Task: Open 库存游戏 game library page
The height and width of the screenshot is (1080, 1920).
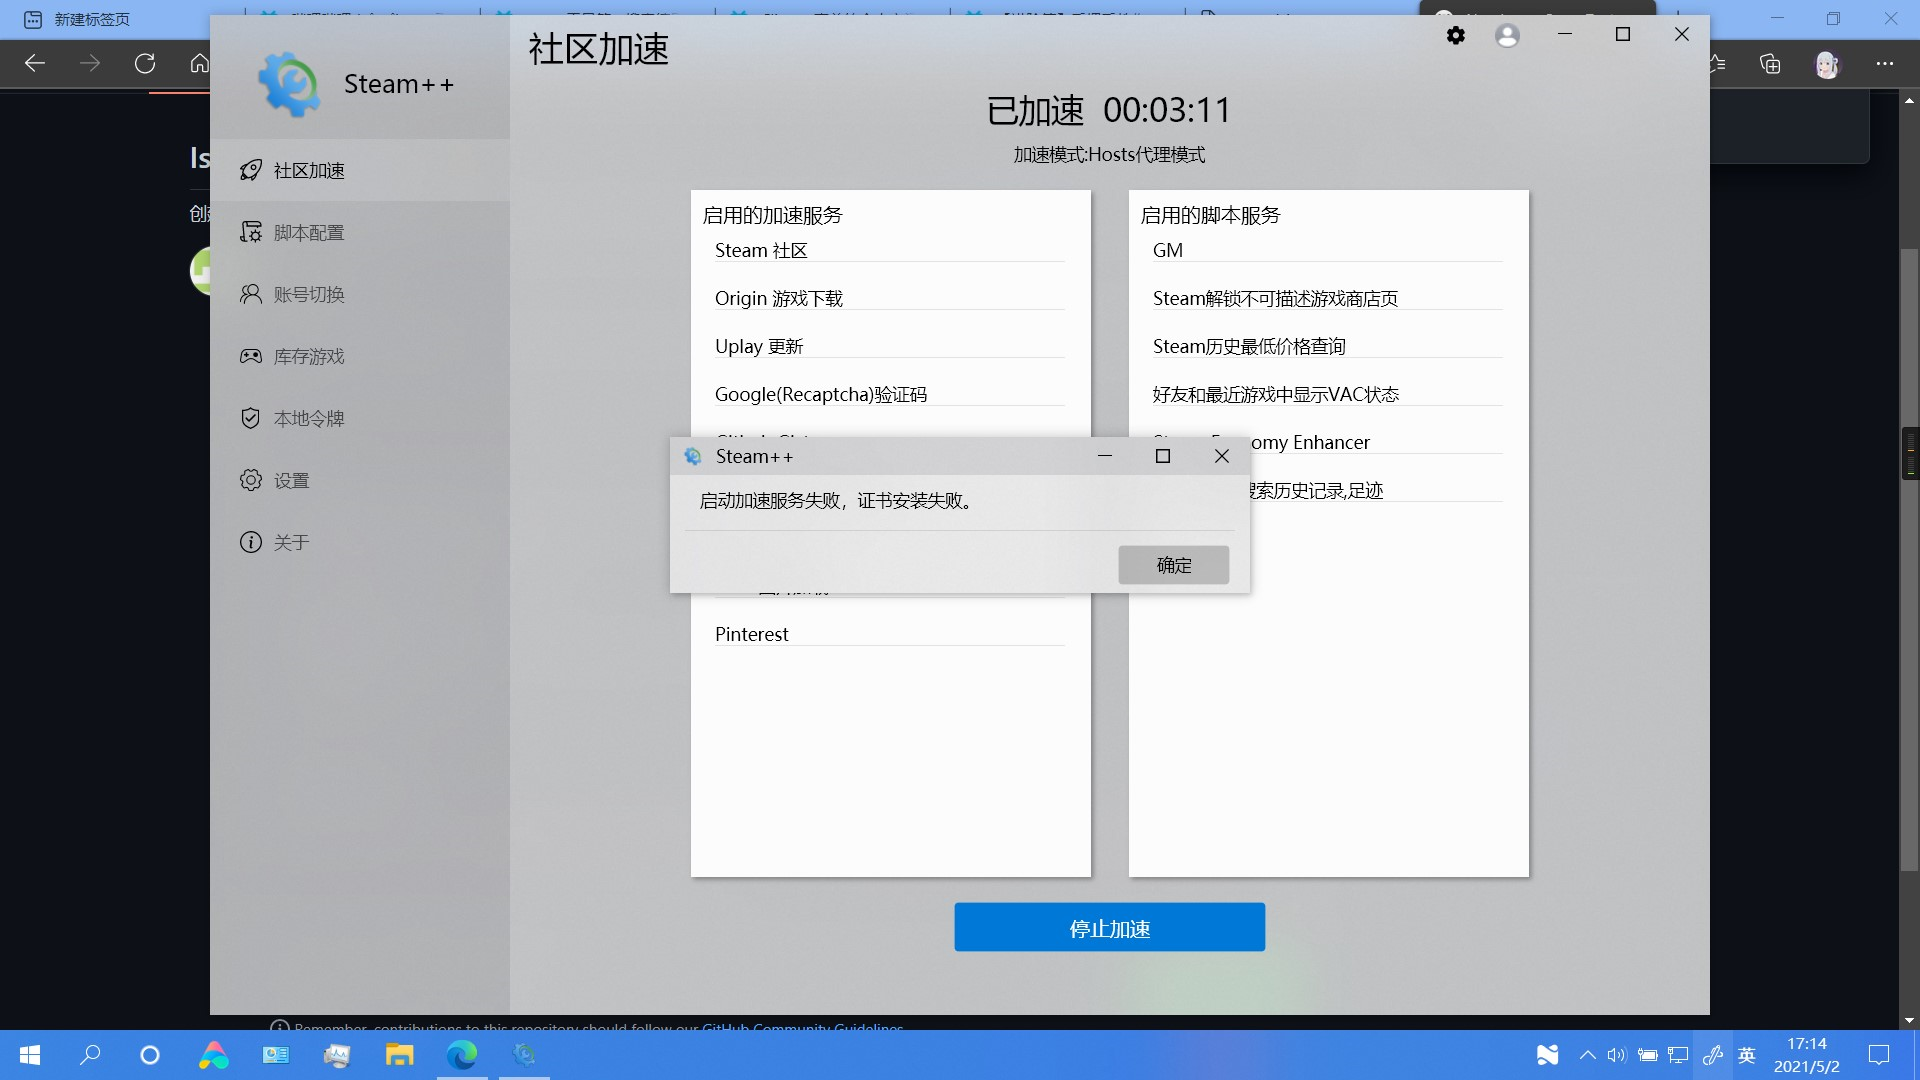Action: 308,357
